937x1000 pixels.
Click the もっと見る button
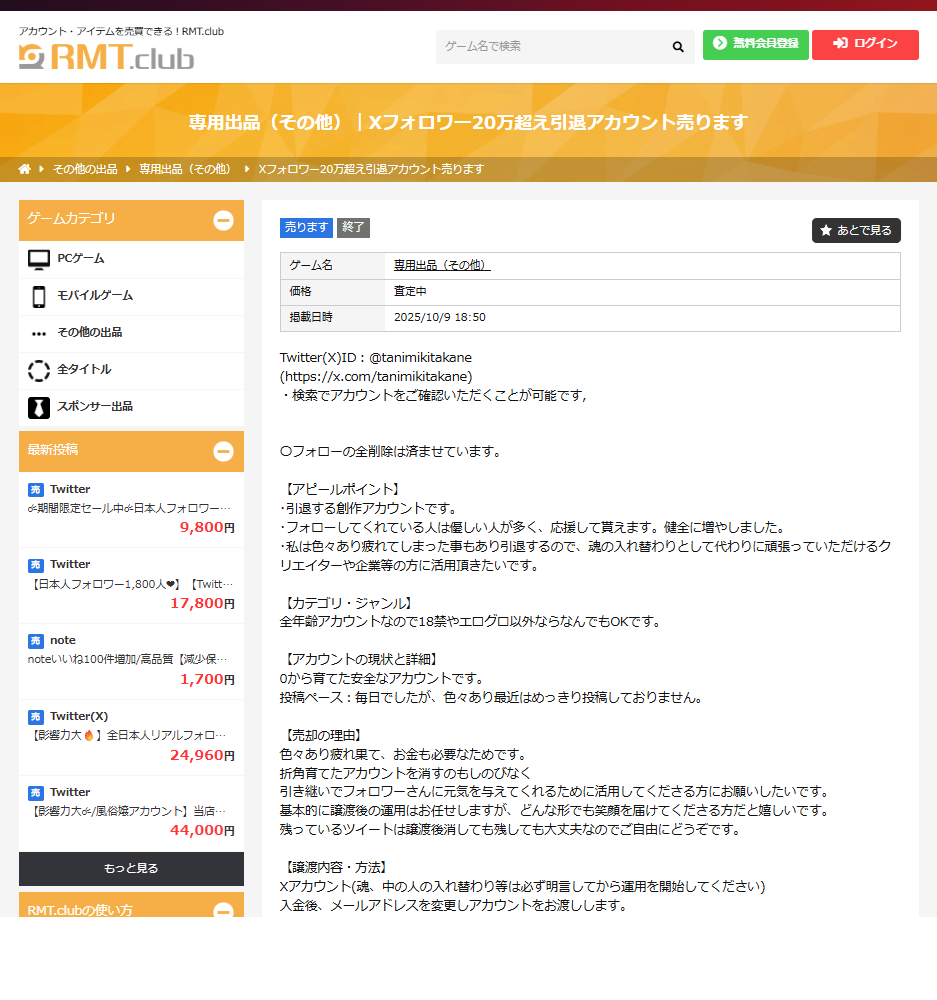(131, 868)
